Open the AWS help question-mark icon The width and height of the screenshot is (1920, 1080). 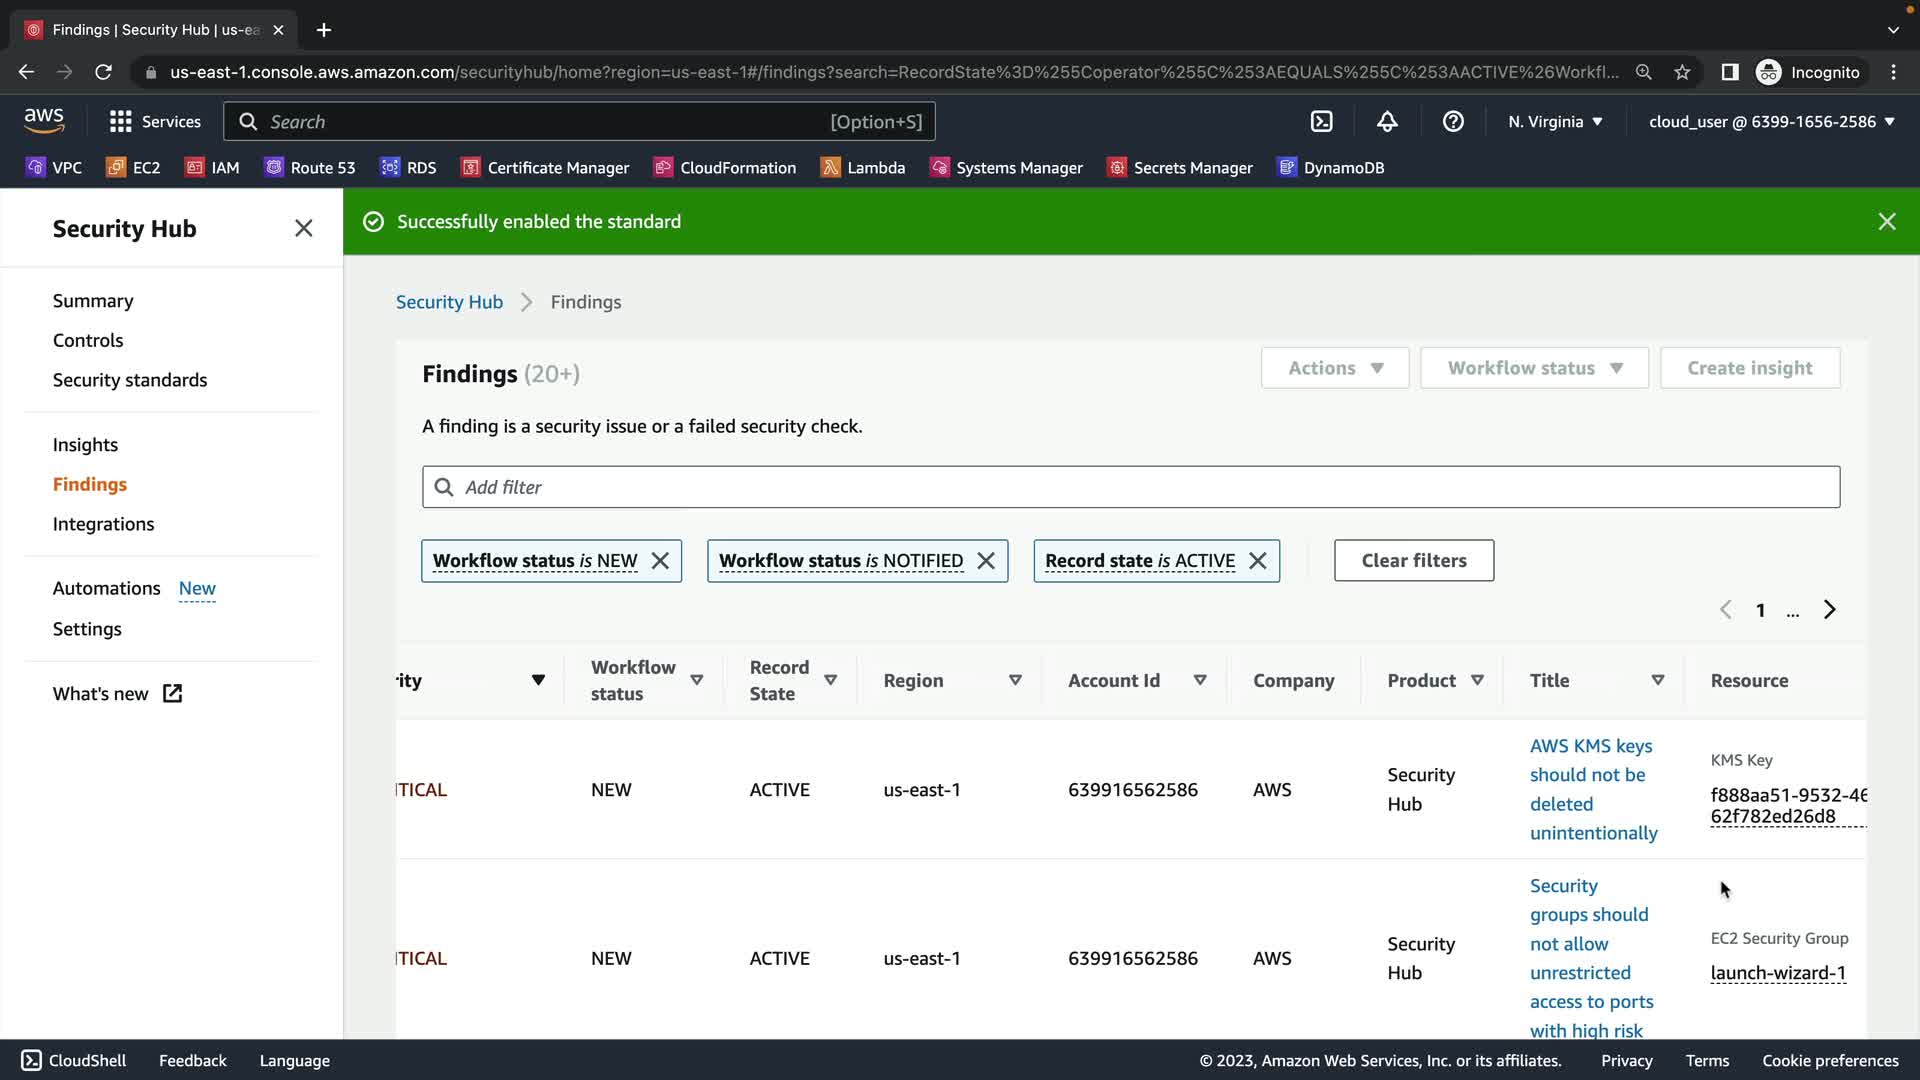pos(1453,121)
